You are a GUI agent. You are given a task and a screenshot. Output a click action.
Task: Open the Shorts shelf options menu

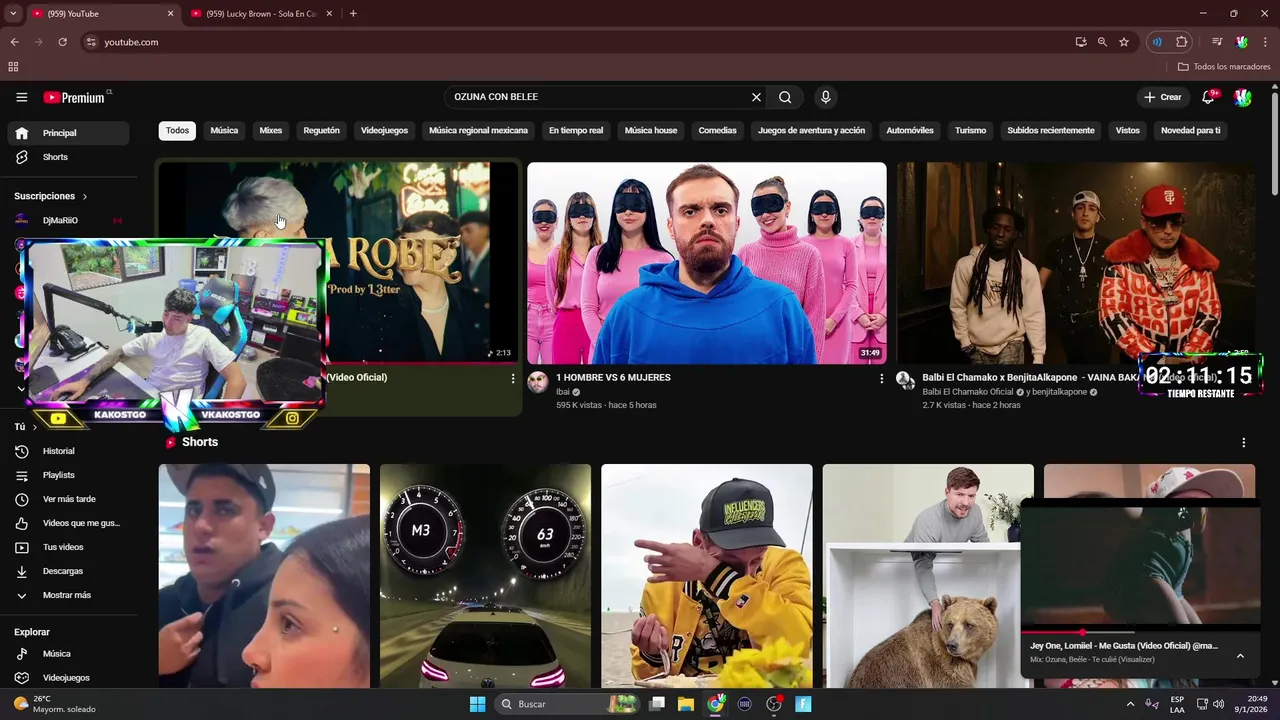pos(1243,442)
